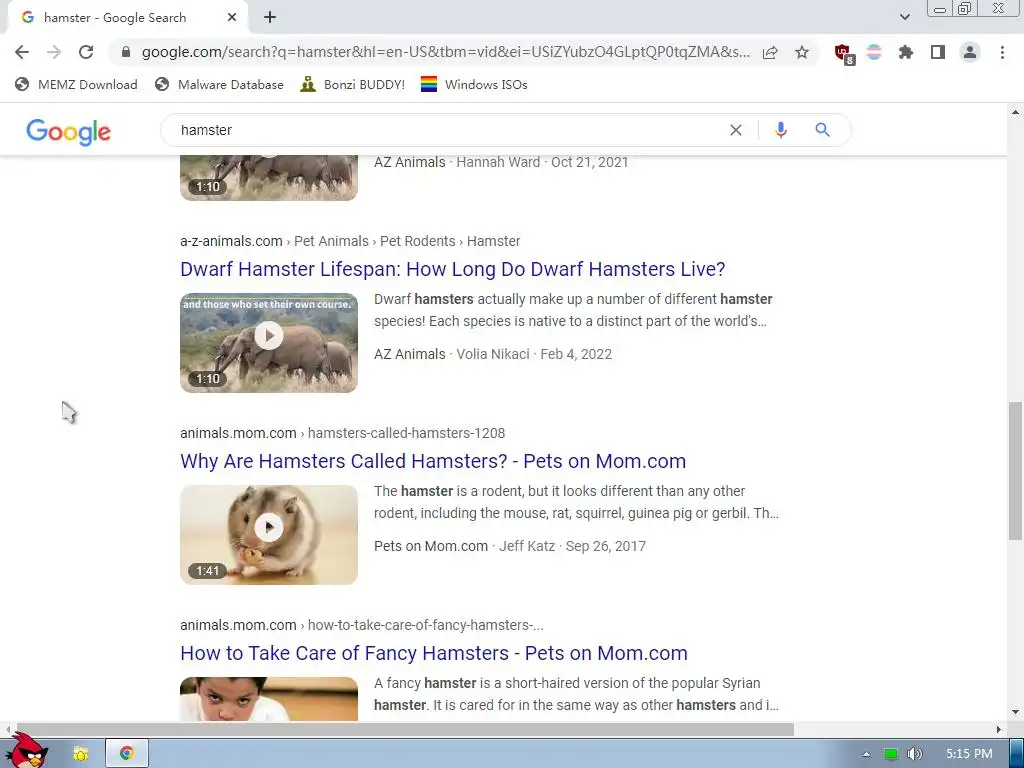Image resolution: width=1024 pixels, height=768 pixels.
Task: Click the Sep 26, 2017 date text
Action: click(605, 546)
